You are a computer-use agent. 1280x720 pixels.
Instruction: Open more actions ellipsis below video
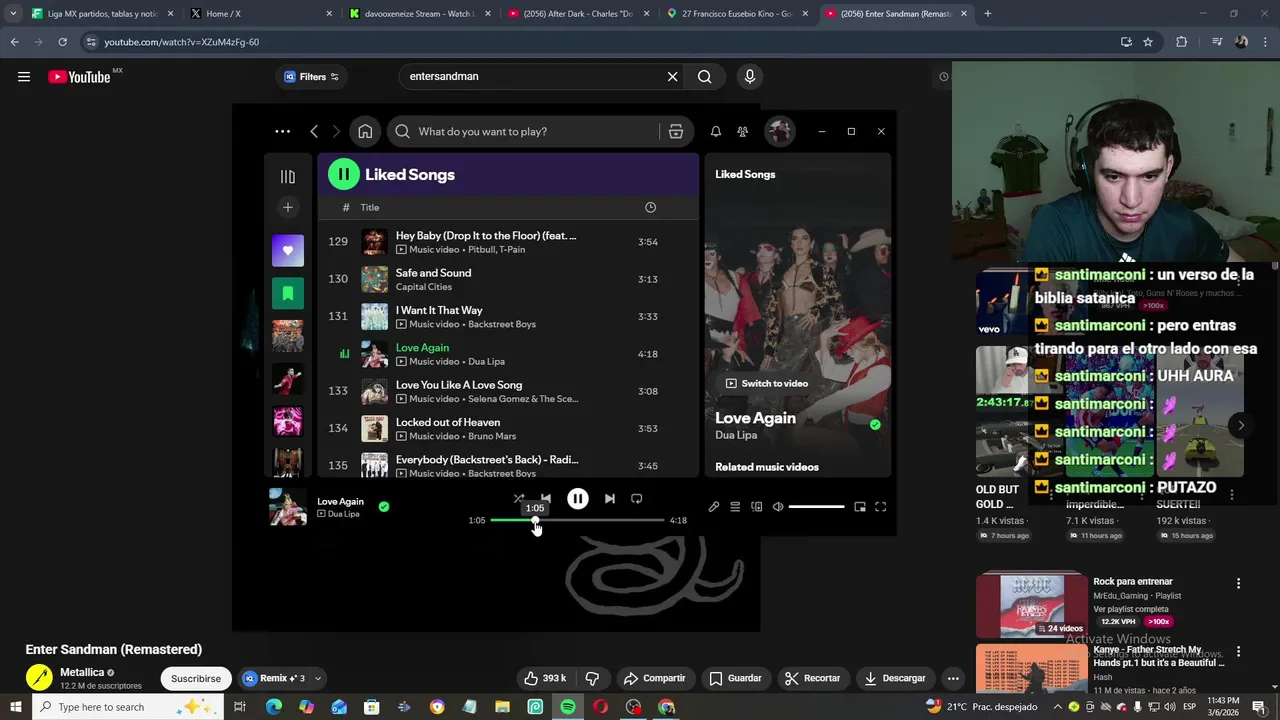[x=953, y=678]
